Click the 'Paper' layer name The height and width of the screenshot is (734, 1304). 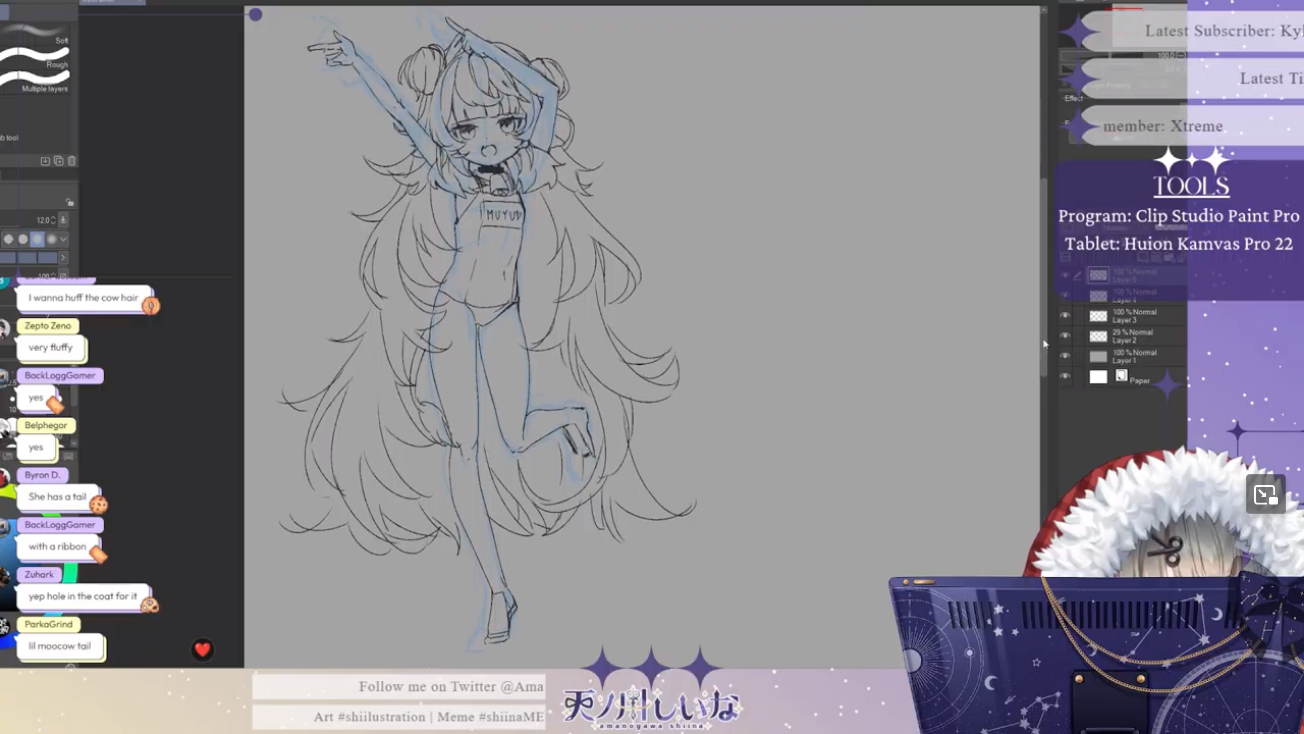(1140, 380)
